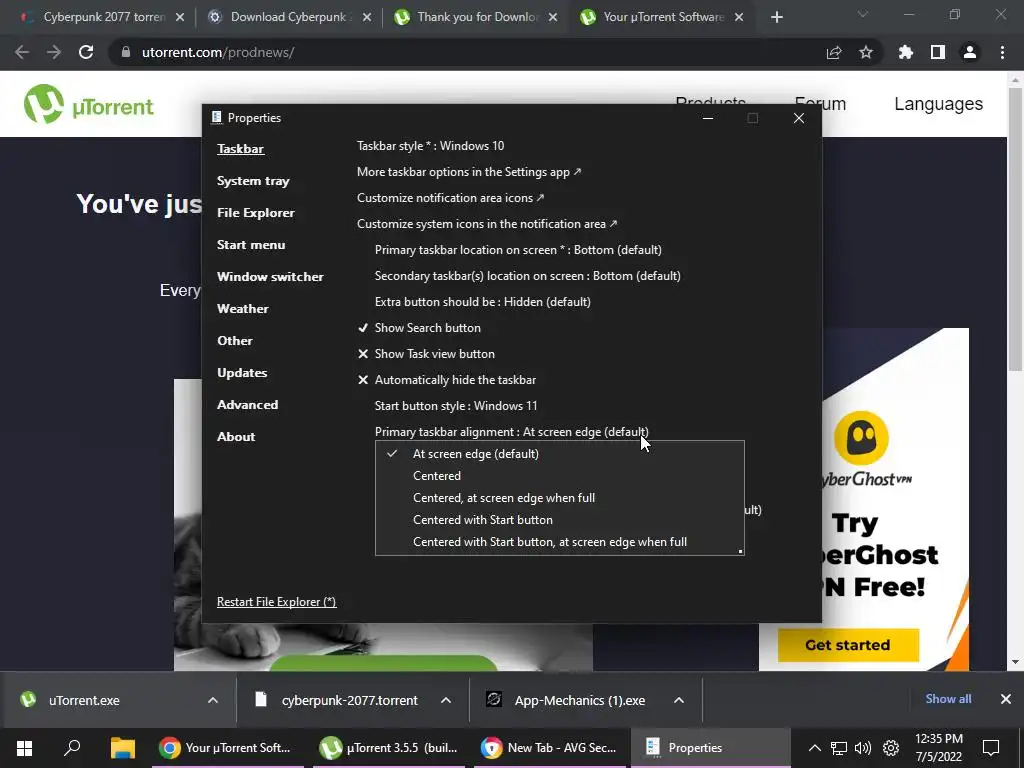Close the Cyberpunk 2077 torrent tab

tap(180, 18)
